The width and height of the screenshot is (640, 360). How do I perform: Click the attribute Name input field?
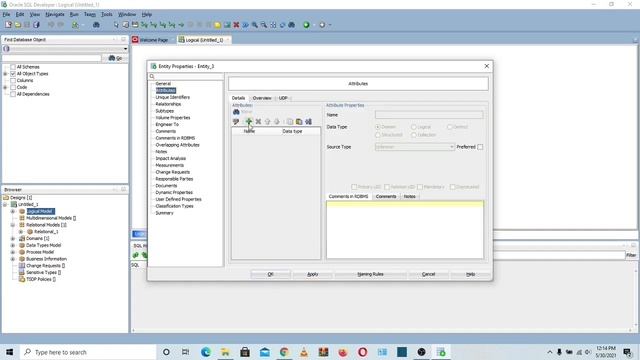429,115
